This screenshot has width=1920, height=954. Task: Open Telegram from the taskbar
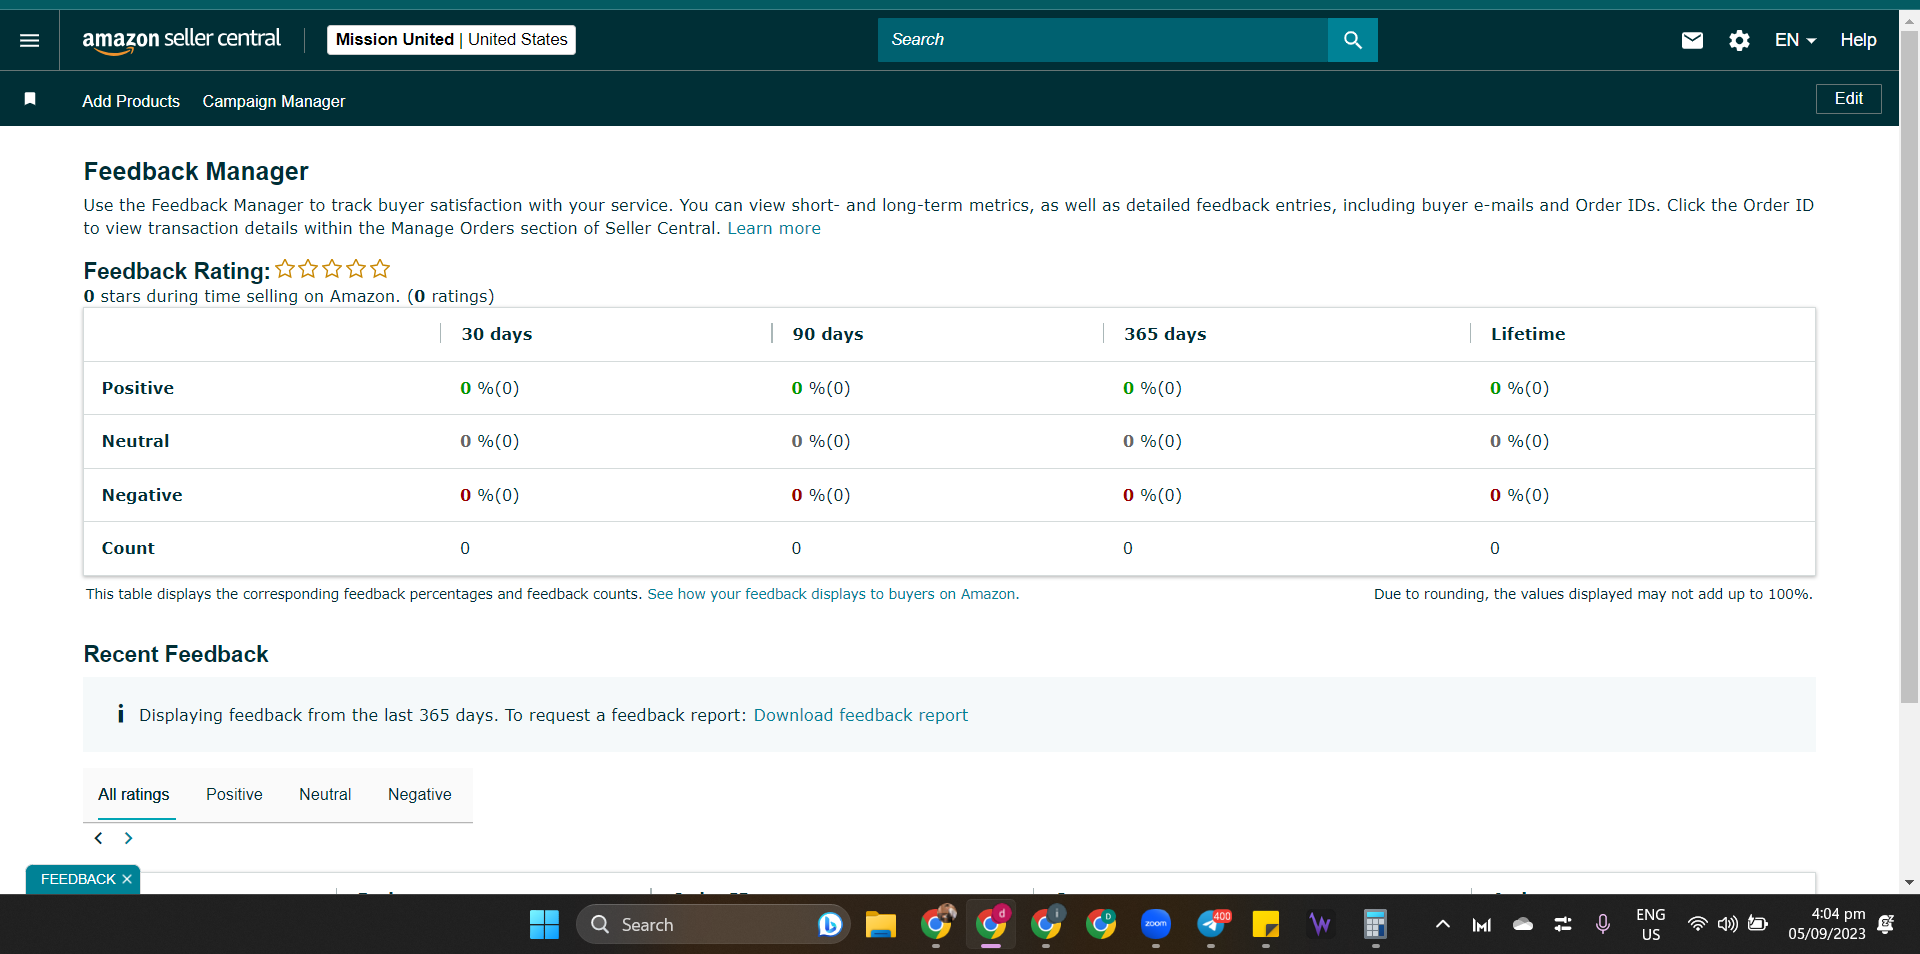1211,925
